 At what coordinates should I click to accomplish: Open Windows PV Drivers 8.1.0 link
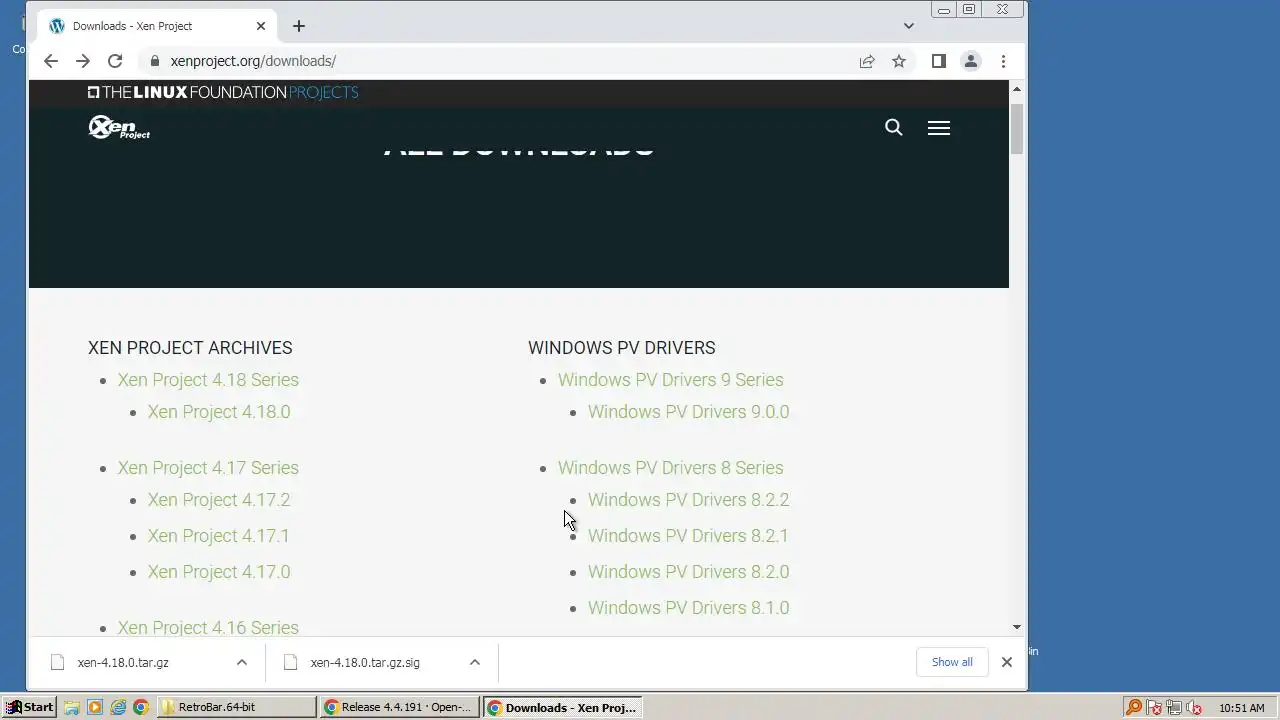coord(688,608)
